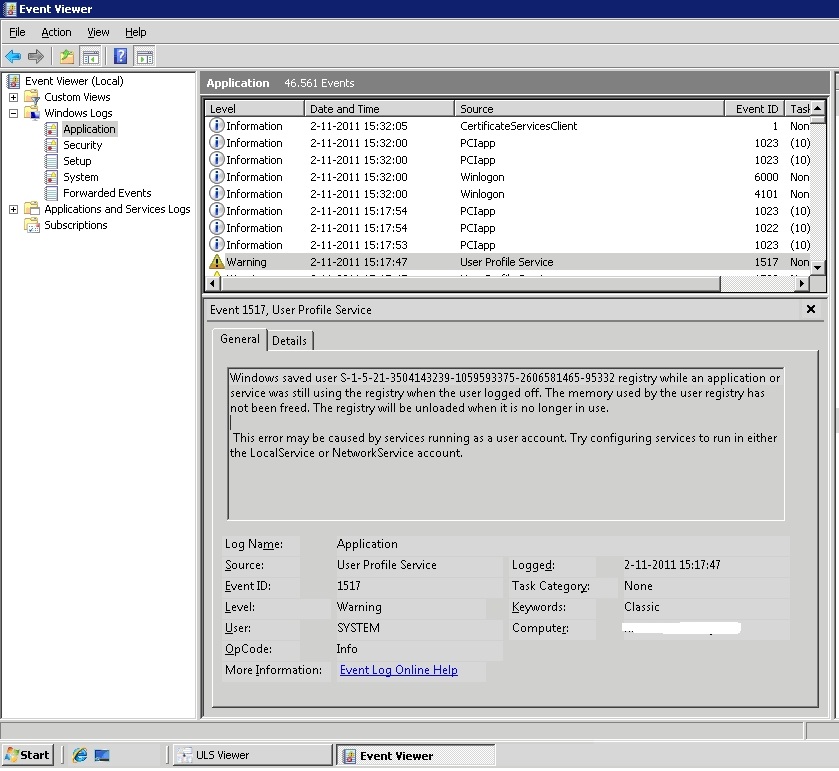
Task: Toggle Show/Hide Console Tree toolbar icon
Action: pyautogui.click(x=90, y=56)
